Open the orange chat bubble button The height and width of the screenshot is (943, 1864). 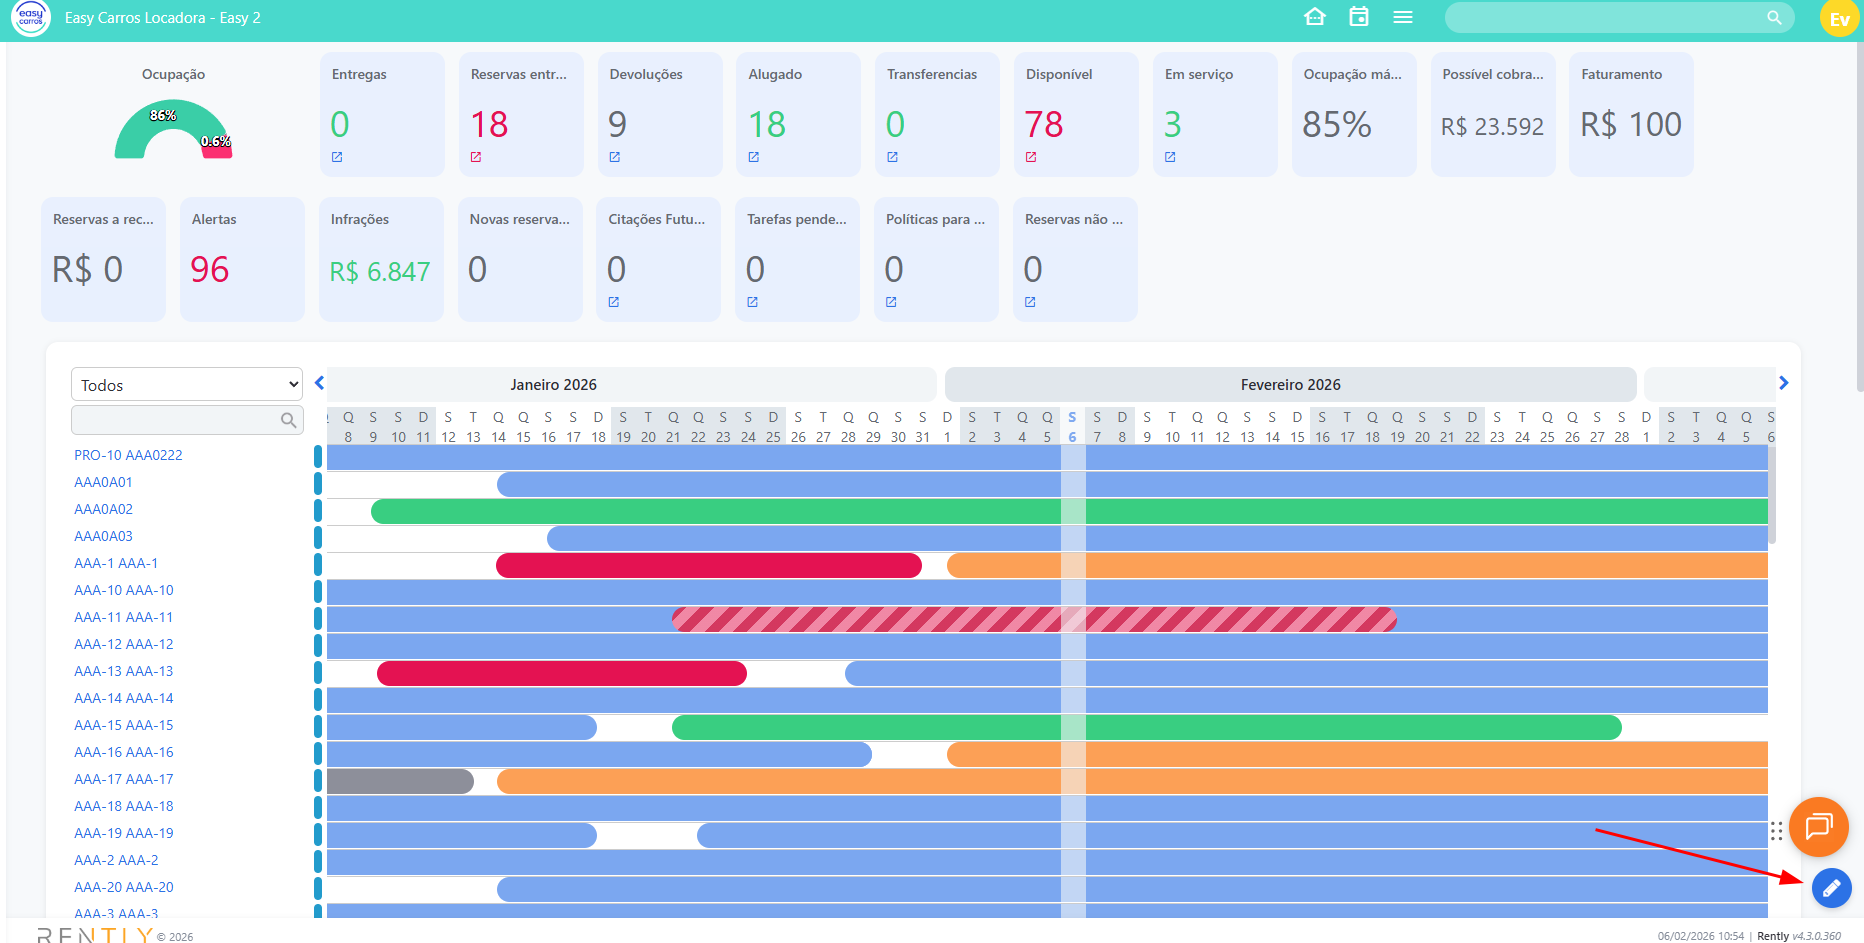(x=1818, y=826)
